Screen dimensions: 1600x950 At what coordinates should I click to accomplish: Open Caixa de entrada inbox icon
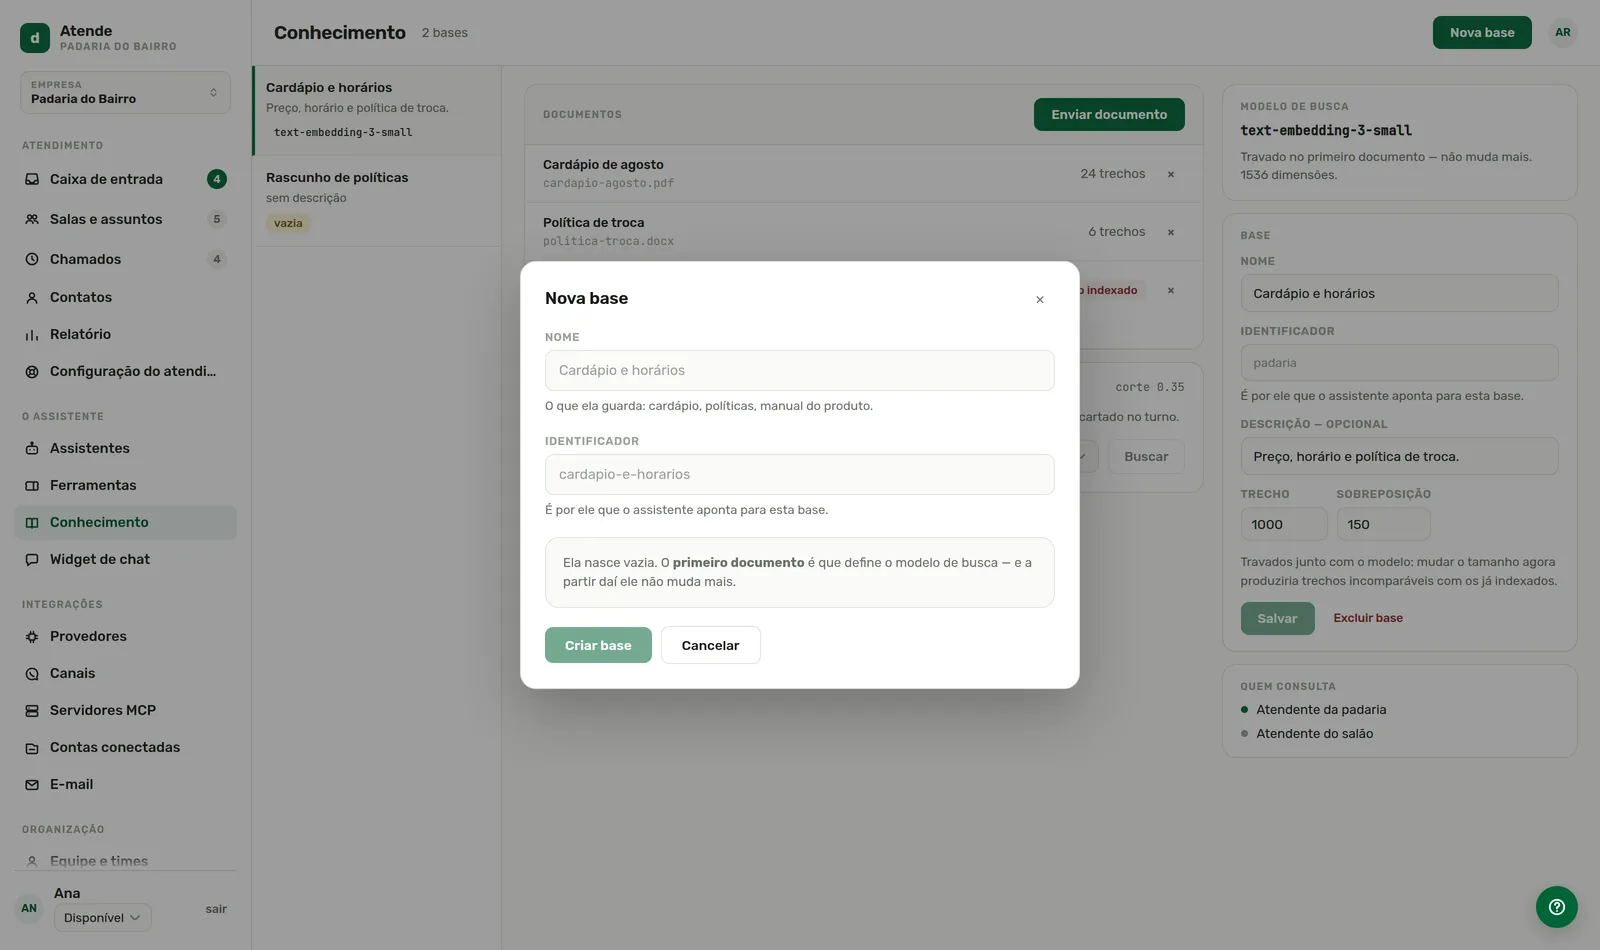coord(32,179)
